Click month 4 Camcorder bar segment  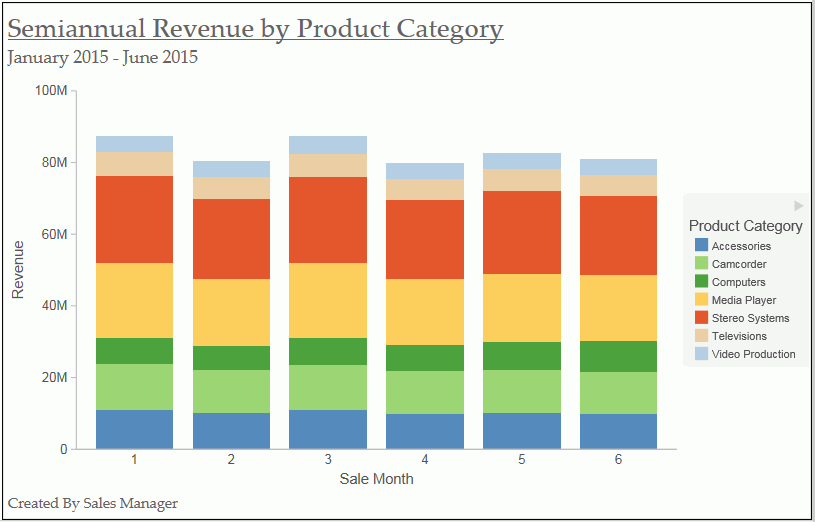425,393
